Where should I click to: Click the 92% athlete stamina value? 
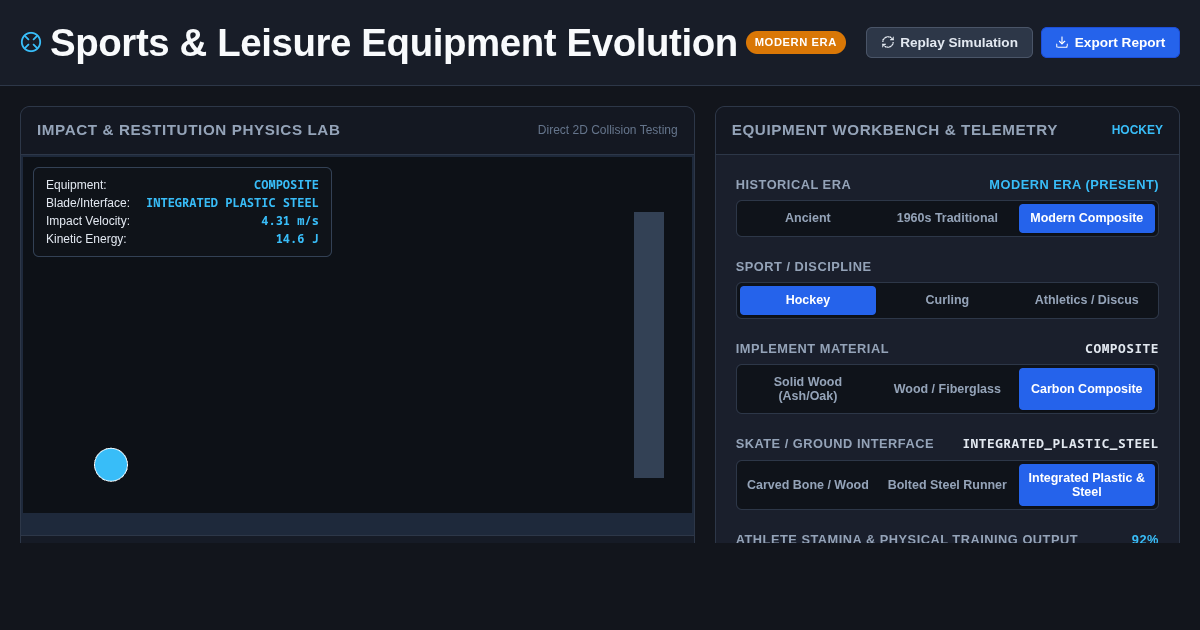[1145, 539]
